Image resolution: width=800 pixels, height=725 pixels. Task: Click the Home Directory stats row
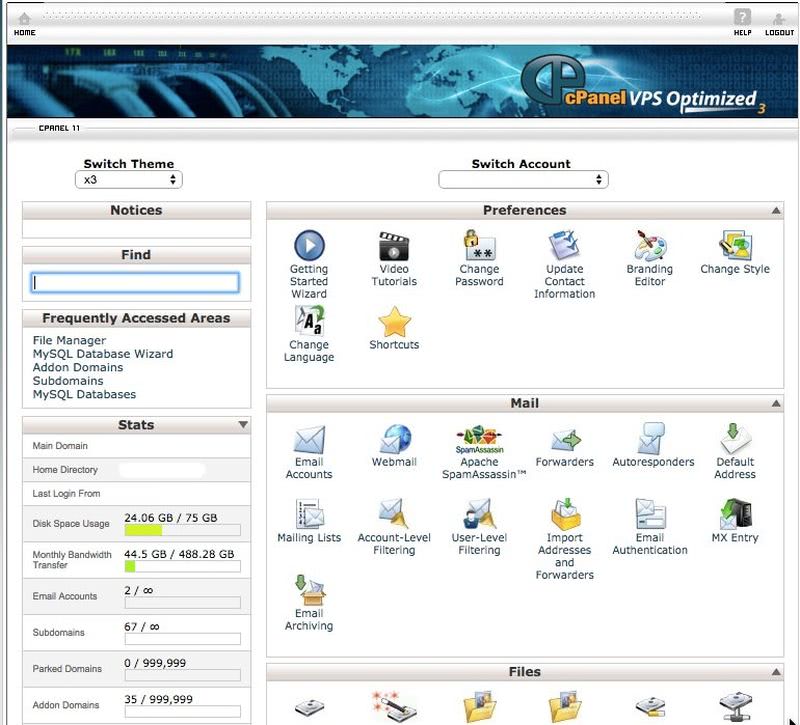[x=136, y=470]
